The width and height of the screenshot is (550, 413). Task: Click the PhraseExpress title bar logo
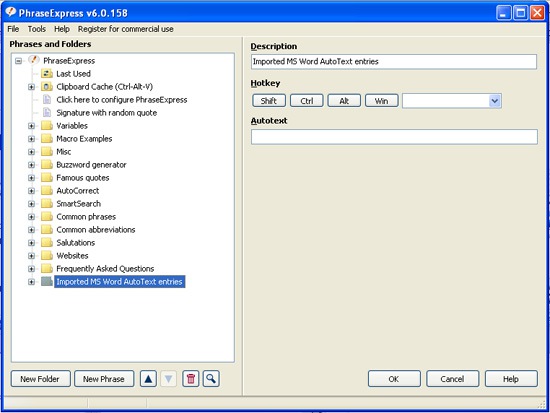[11, 12]
